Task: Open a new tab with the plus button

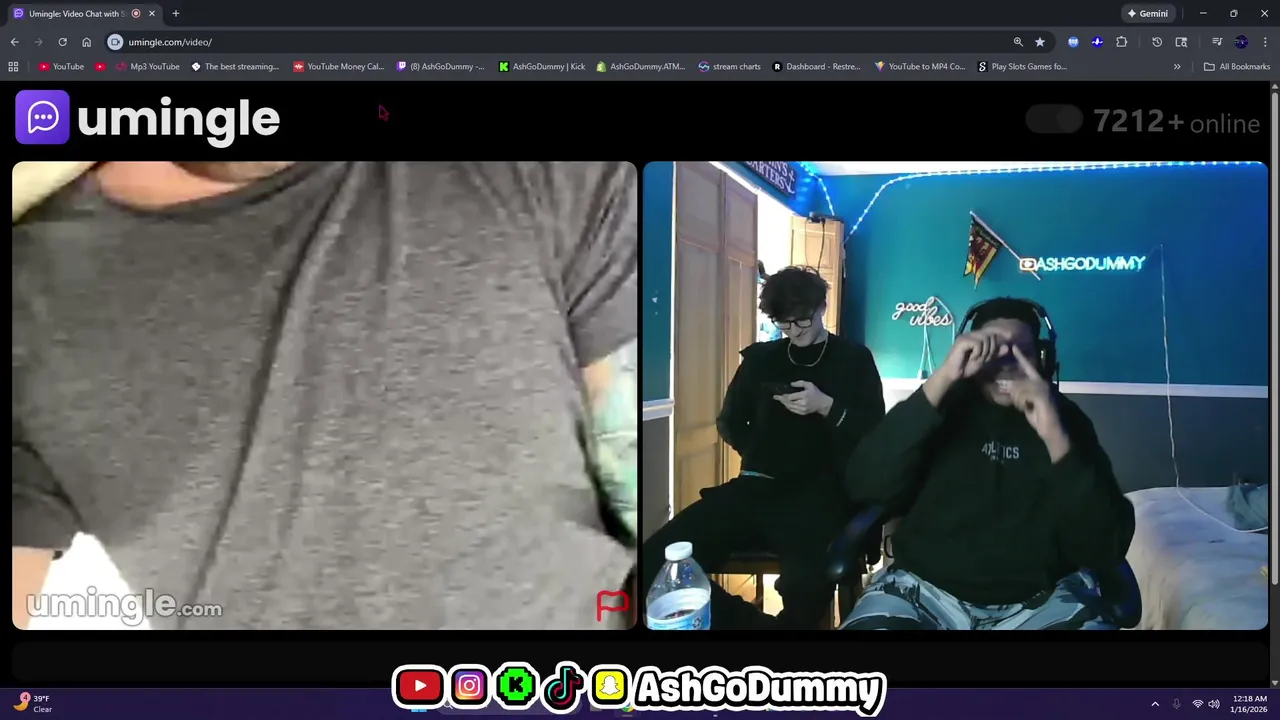Action: (175, 14)
